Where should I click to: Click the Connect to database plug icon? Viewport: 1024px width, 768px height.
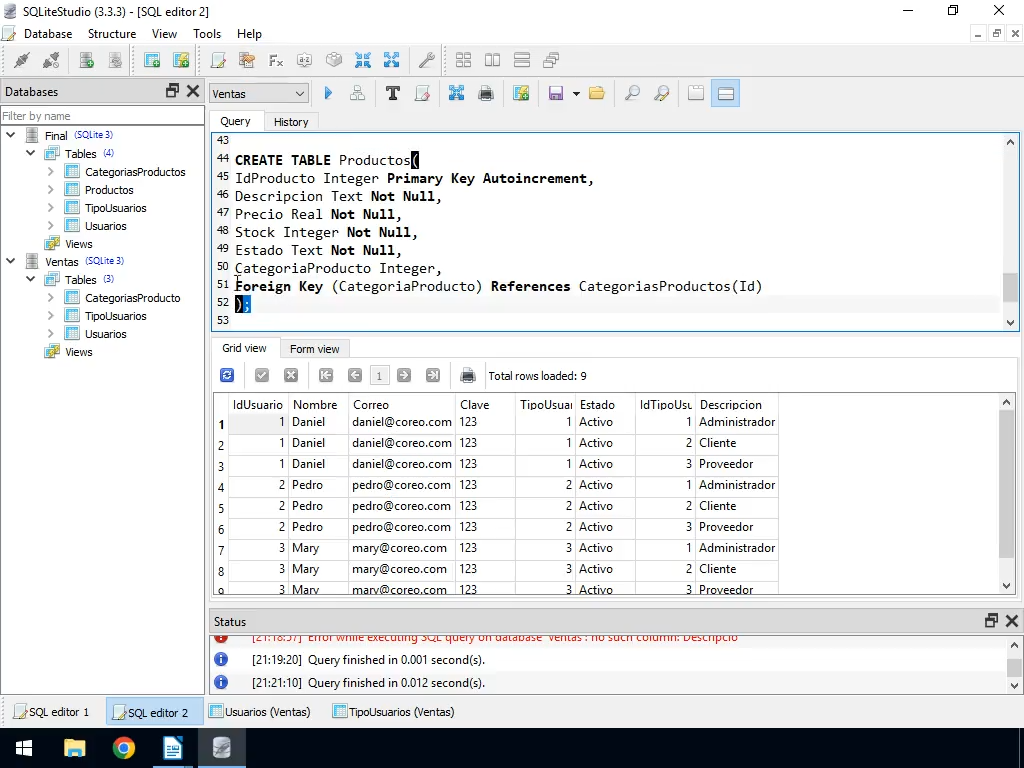point(21,60)
